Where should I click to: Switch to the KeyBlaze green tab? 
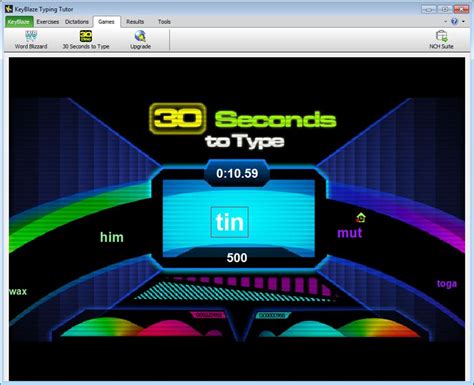(19, 22)
